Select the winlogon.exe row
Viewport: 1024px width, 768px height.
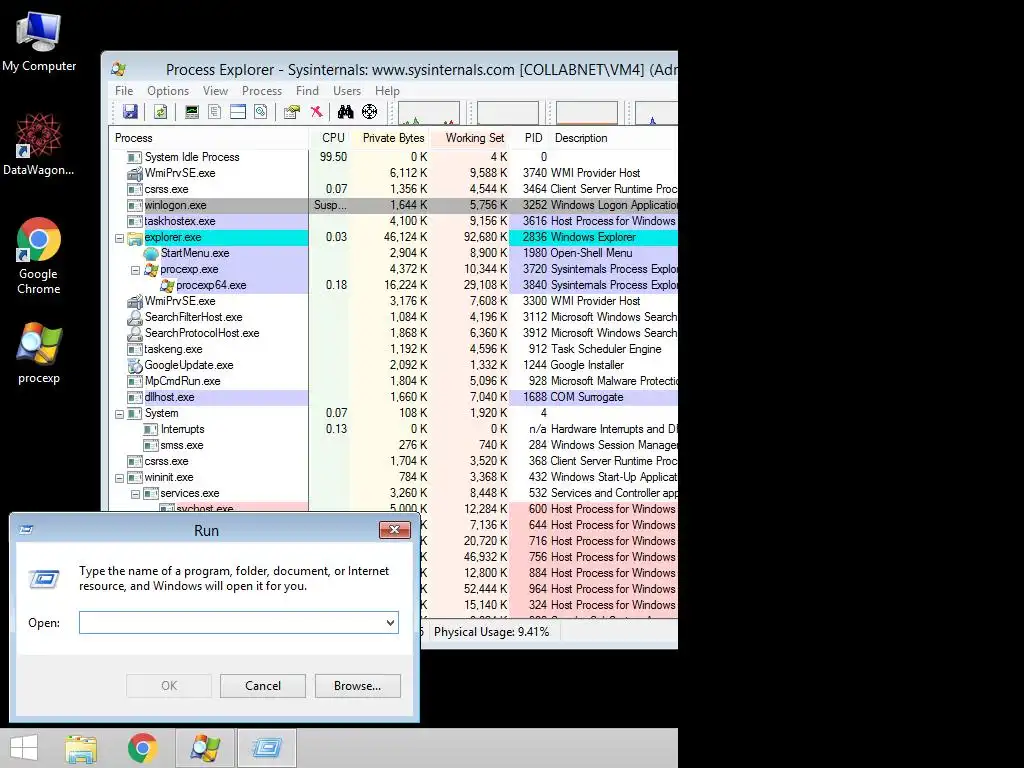393,205
